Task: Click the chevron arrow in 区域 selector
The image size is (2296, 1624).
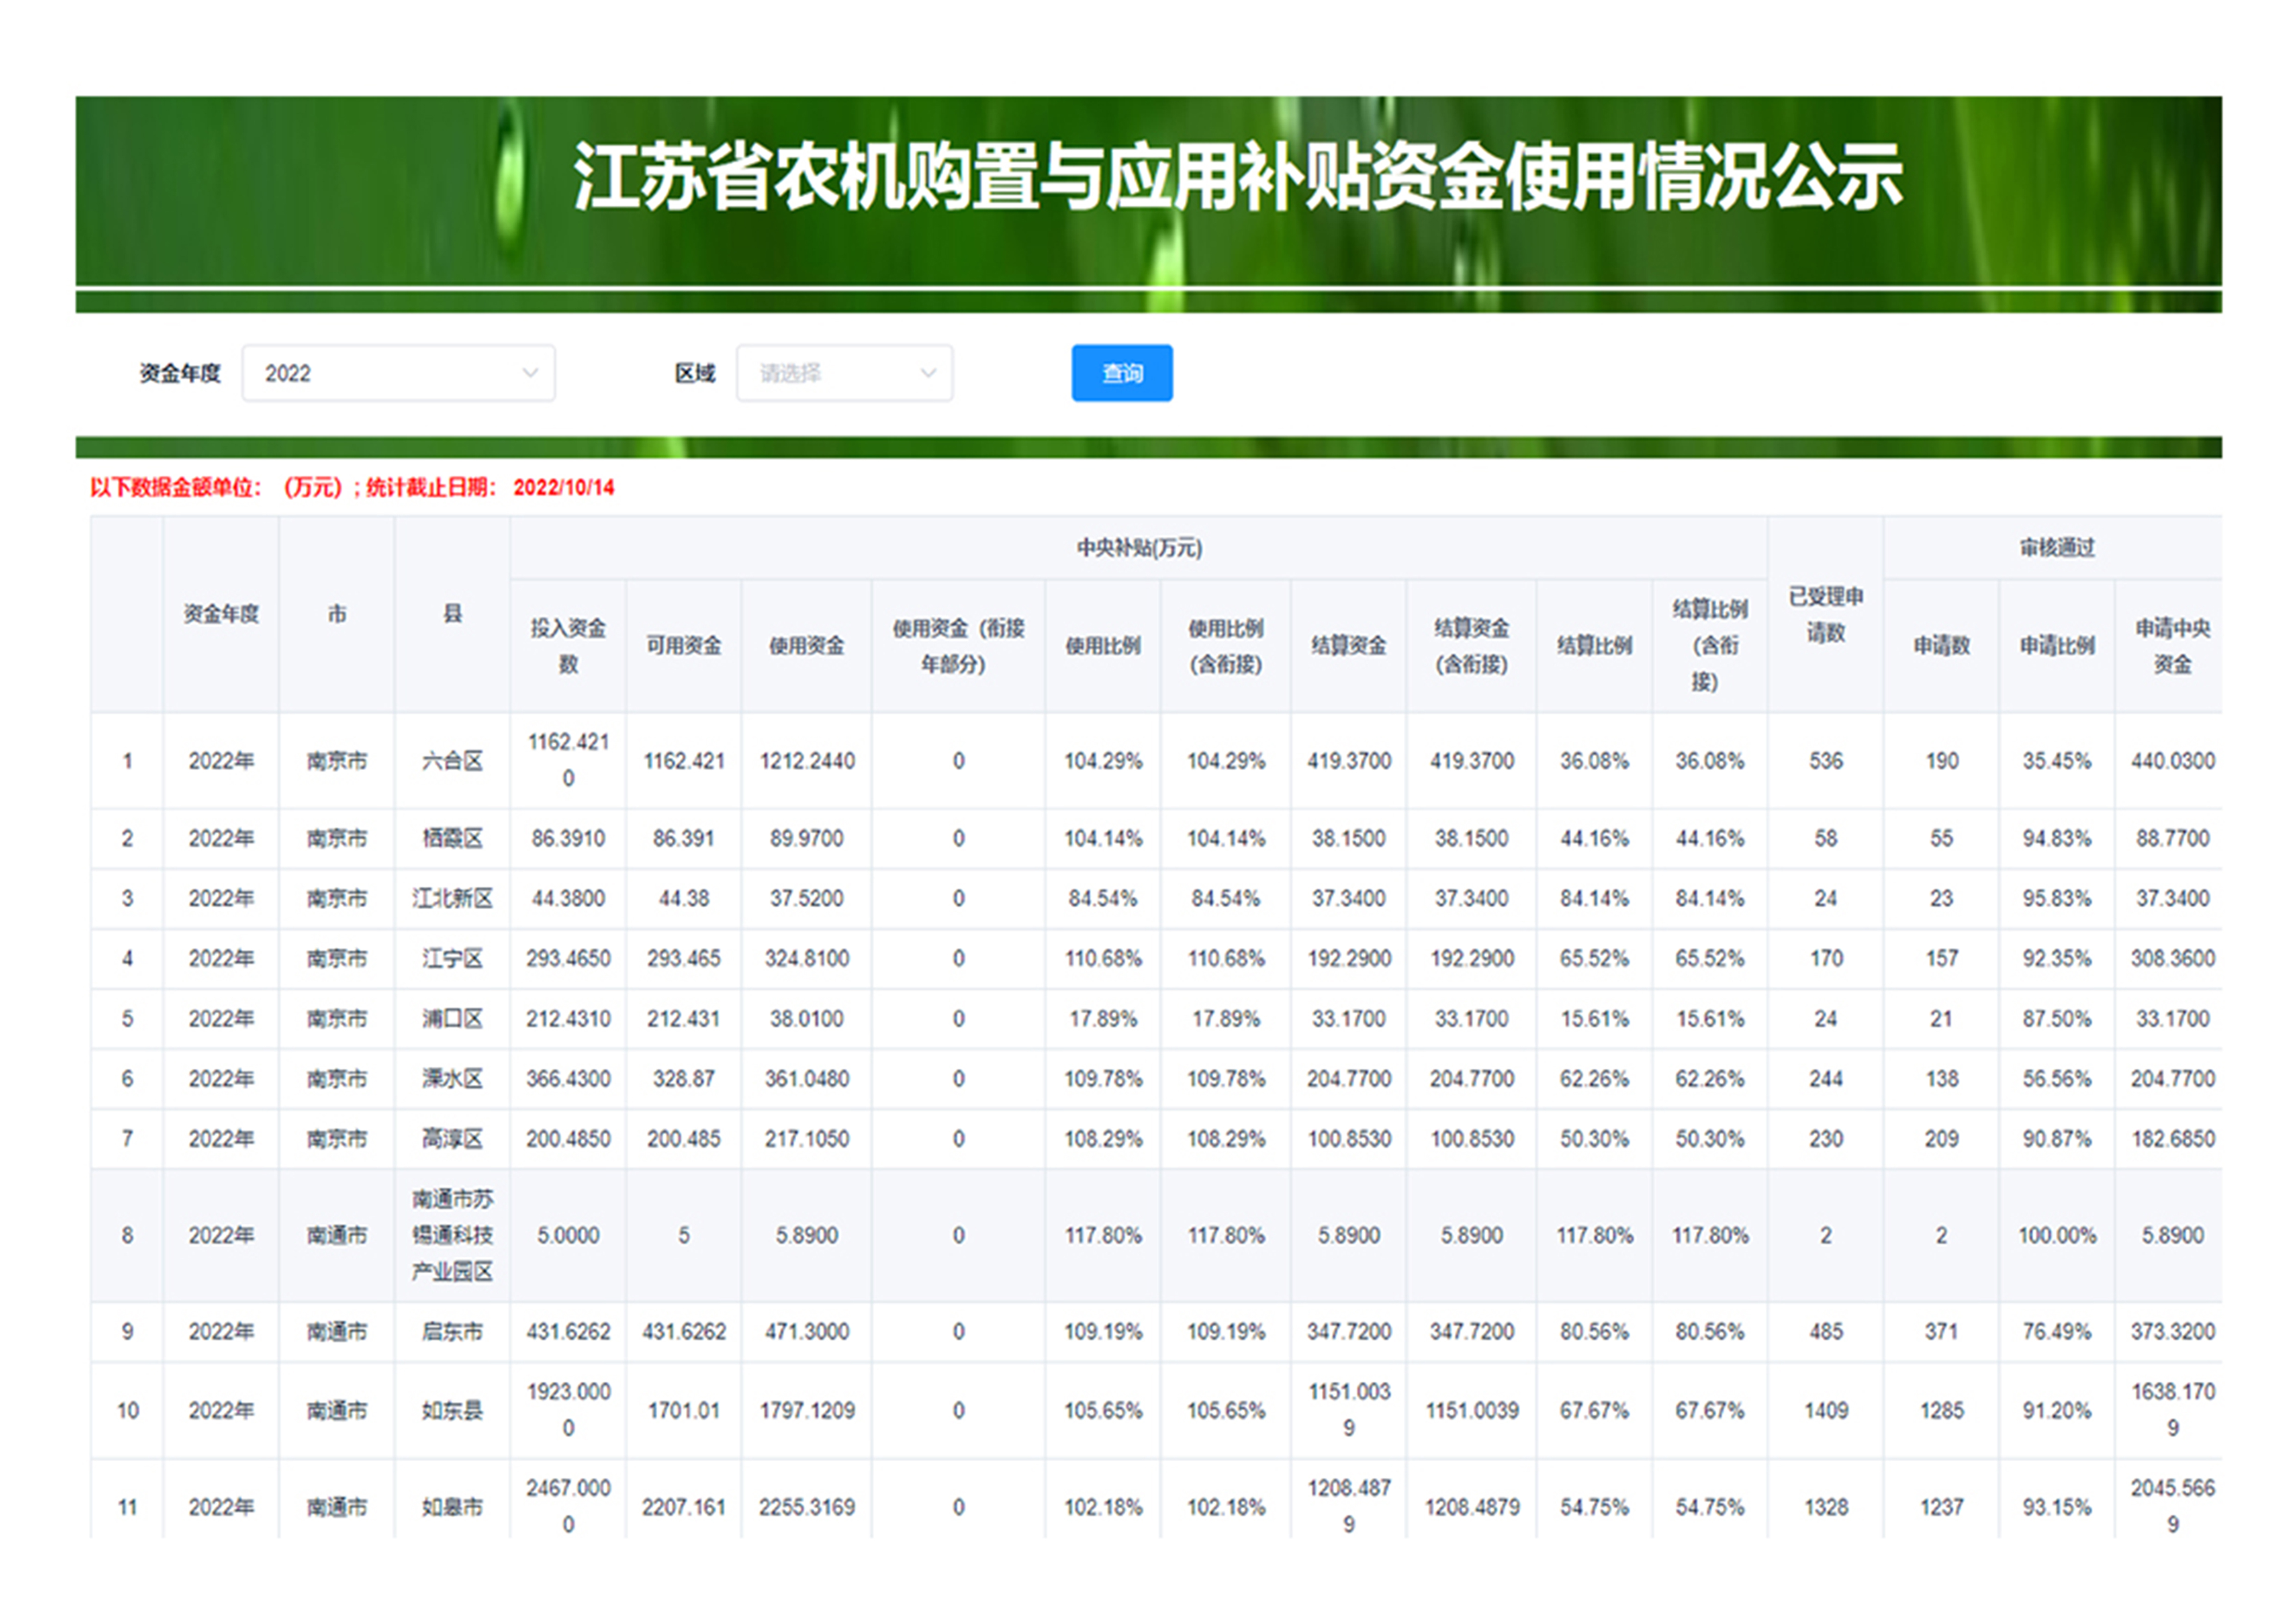Action: 928,373
